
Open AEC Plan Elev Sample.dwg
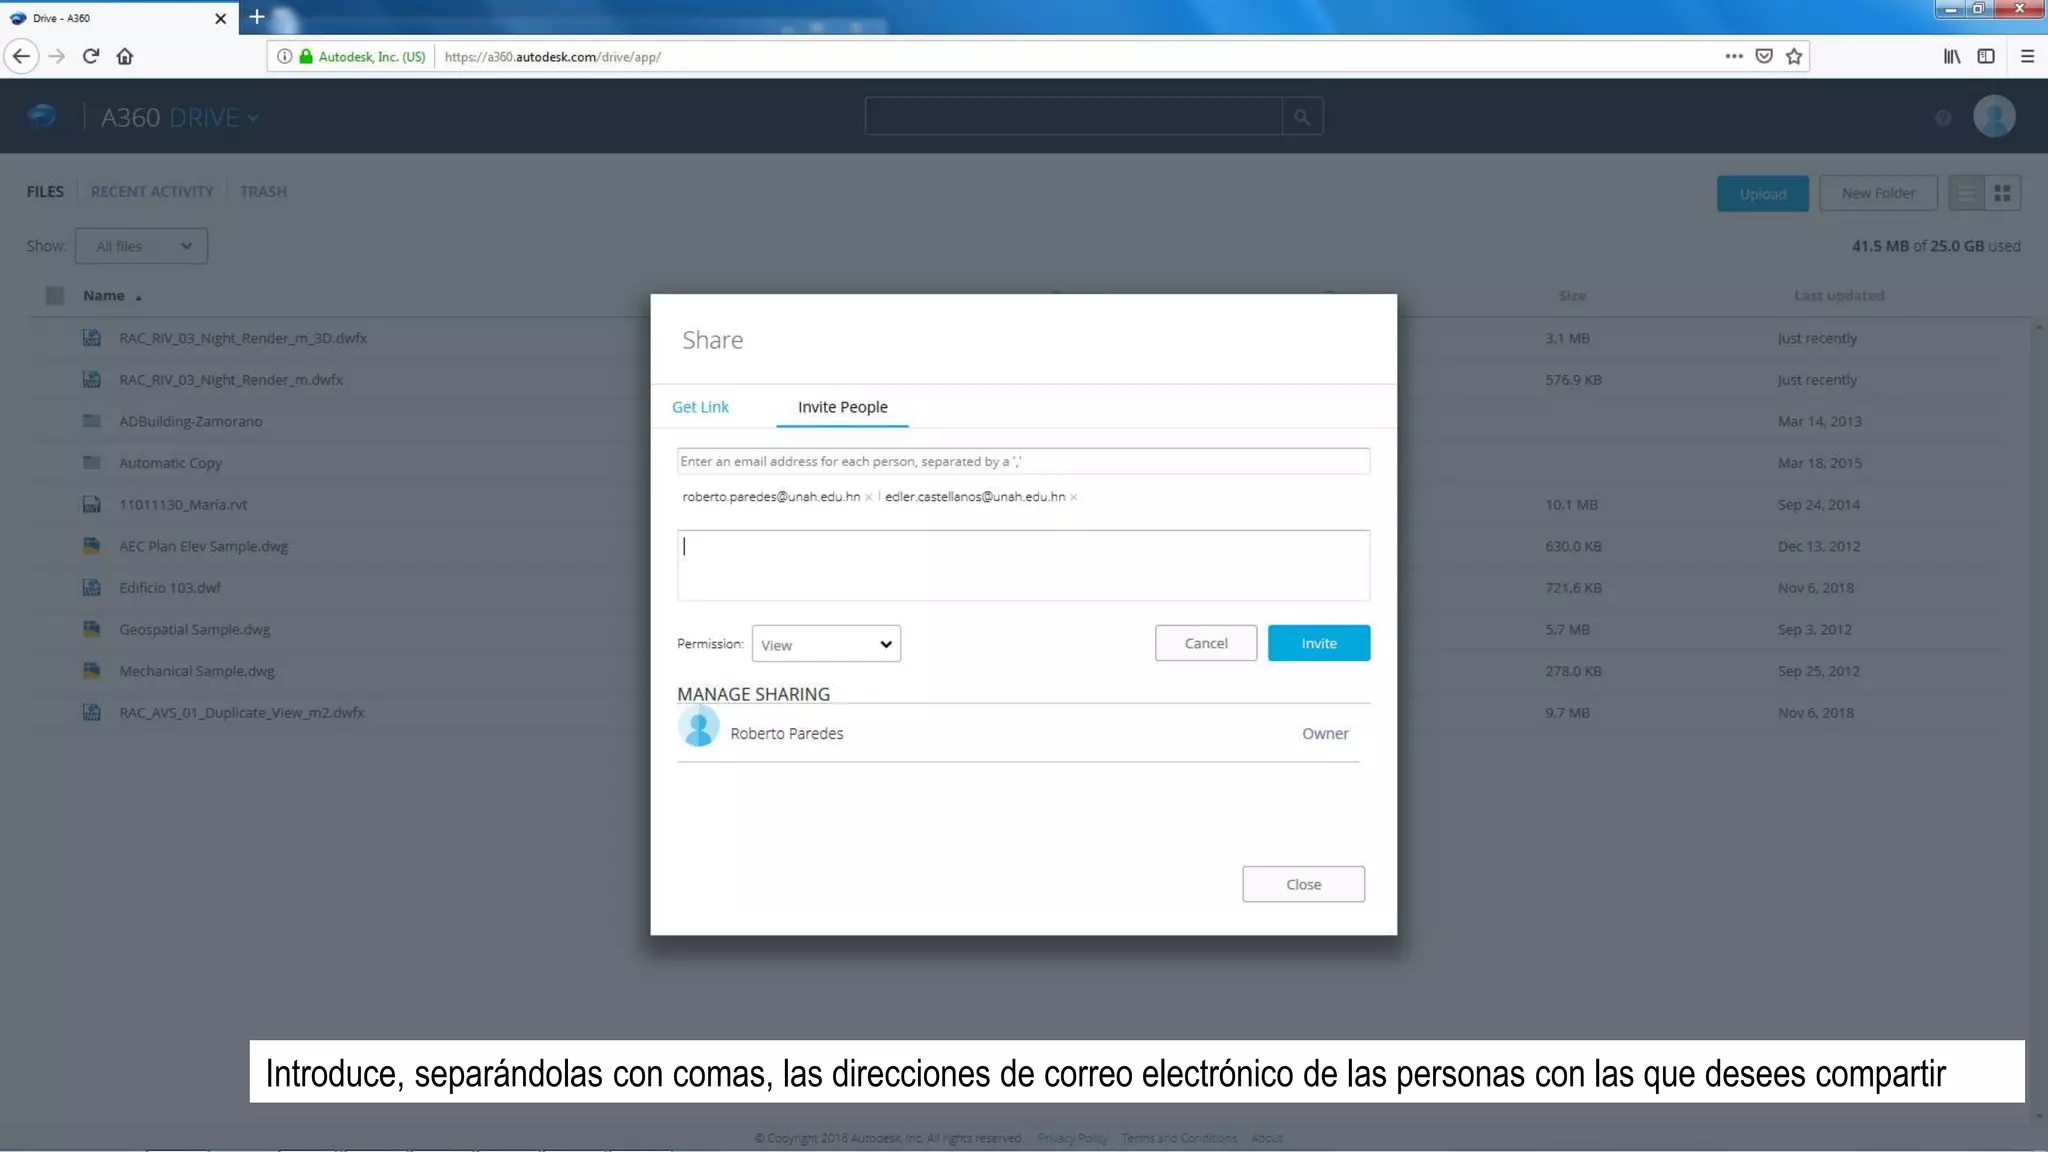[203, 546]
